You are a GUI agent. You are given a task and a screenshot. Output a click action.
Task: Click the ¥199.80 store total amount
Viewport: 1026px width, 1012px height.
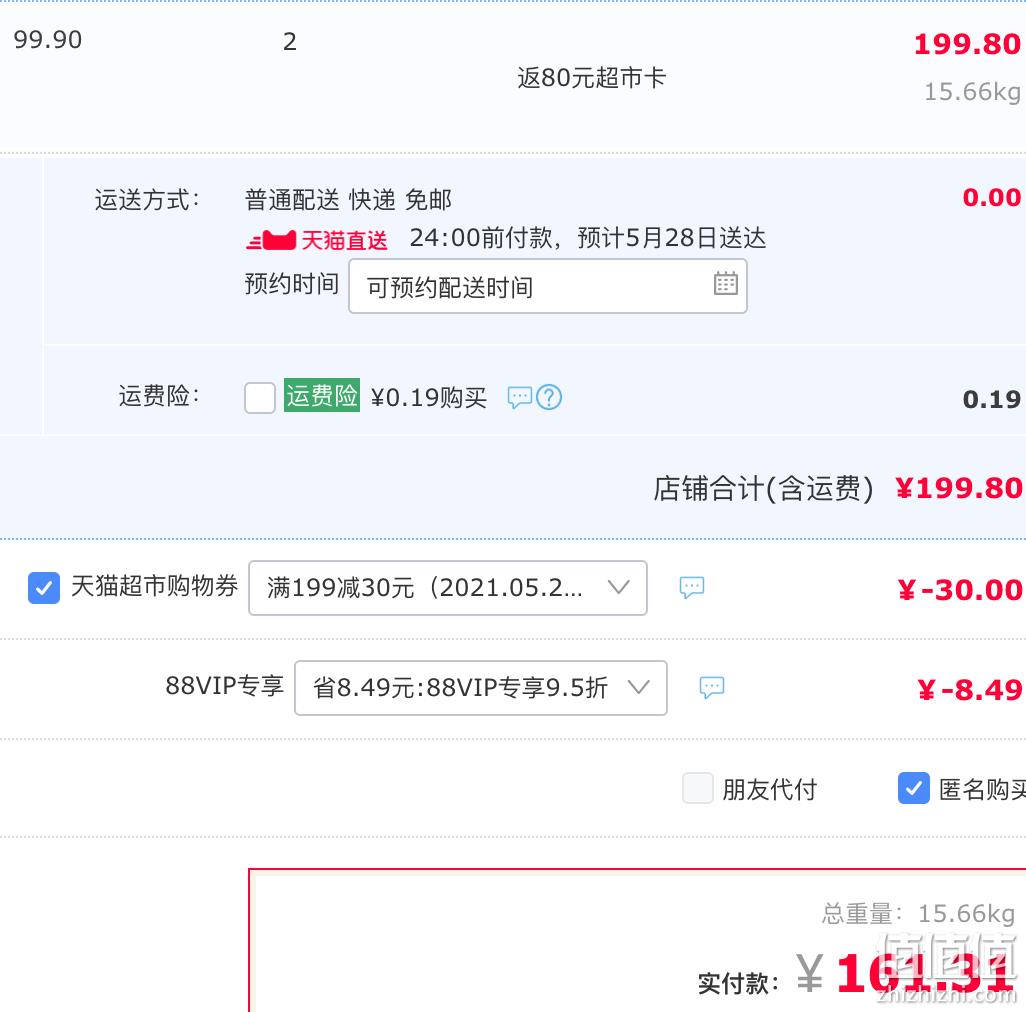pos(959,488)
